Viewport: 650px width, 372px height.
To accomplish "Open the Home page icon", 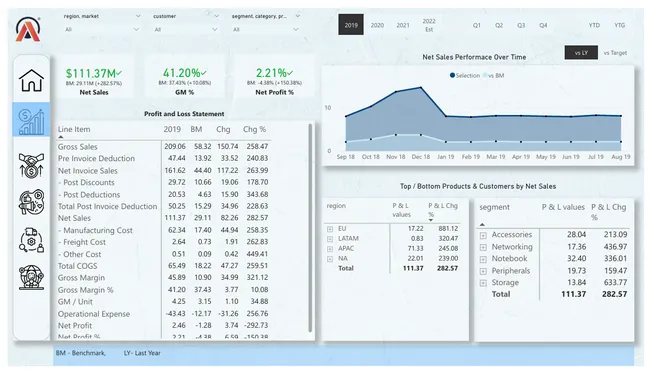I will 31,80.
